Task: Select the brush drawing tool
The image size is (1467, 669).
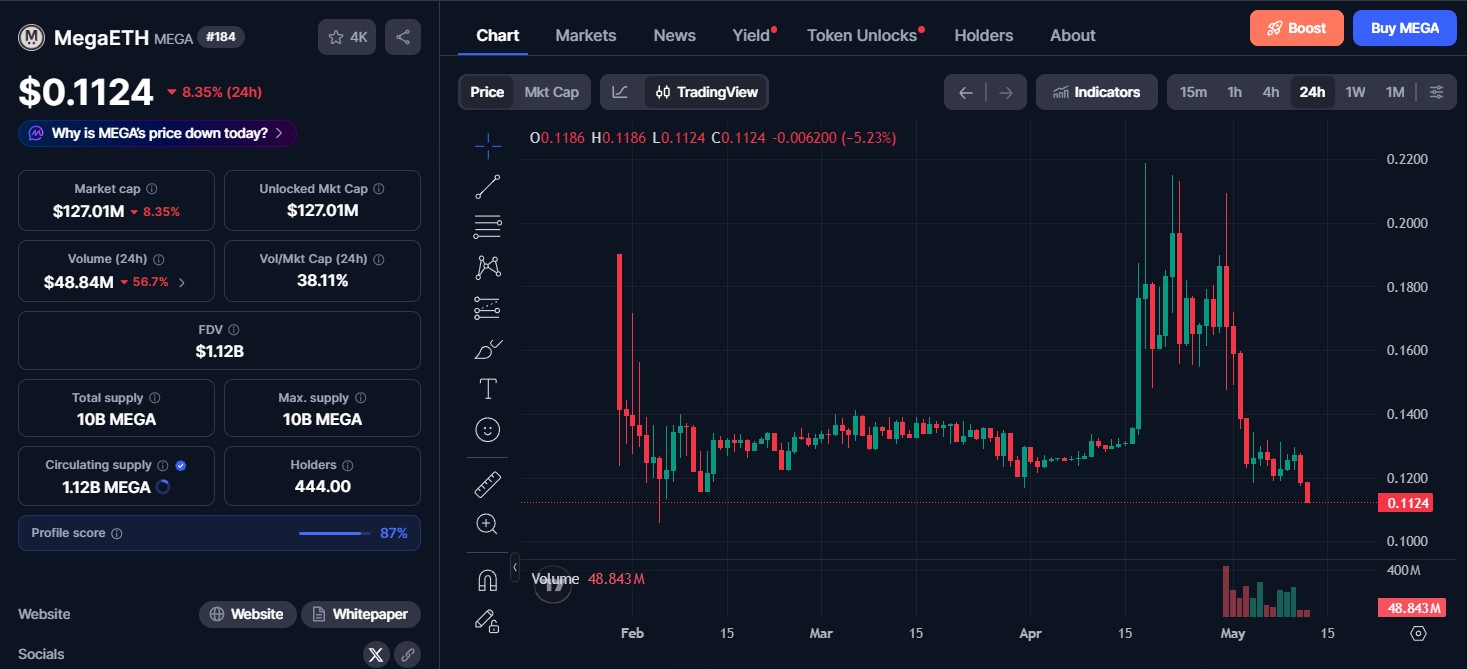Action: coord(487,349)
